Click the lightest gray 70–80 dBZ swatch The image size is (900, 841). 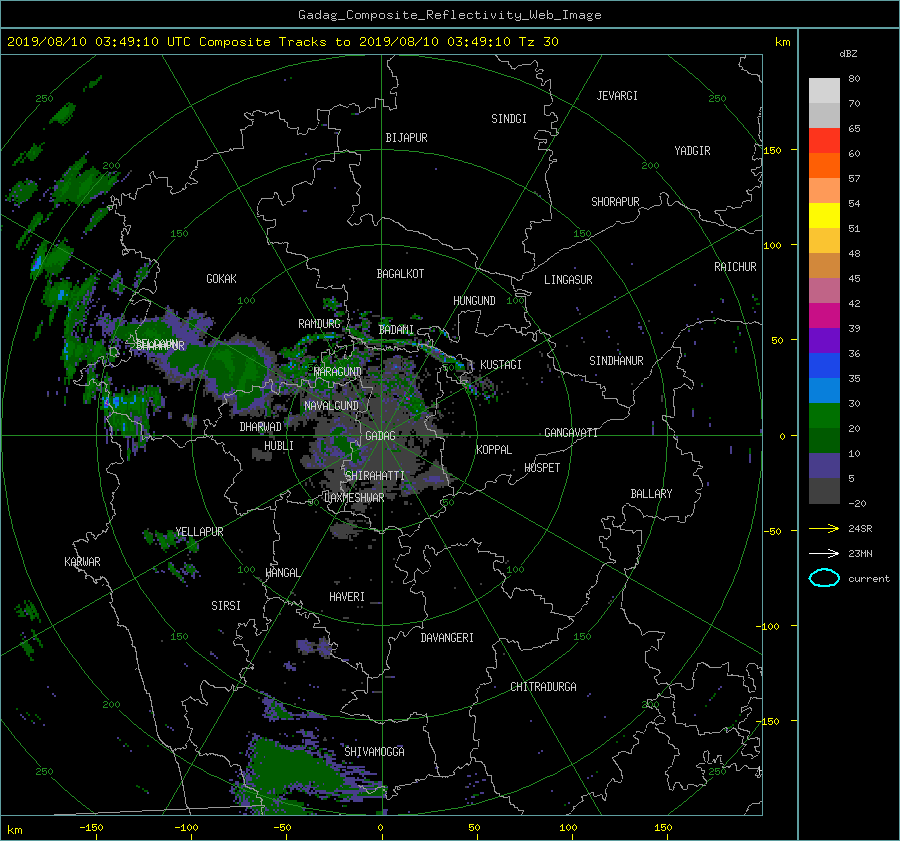824,91
